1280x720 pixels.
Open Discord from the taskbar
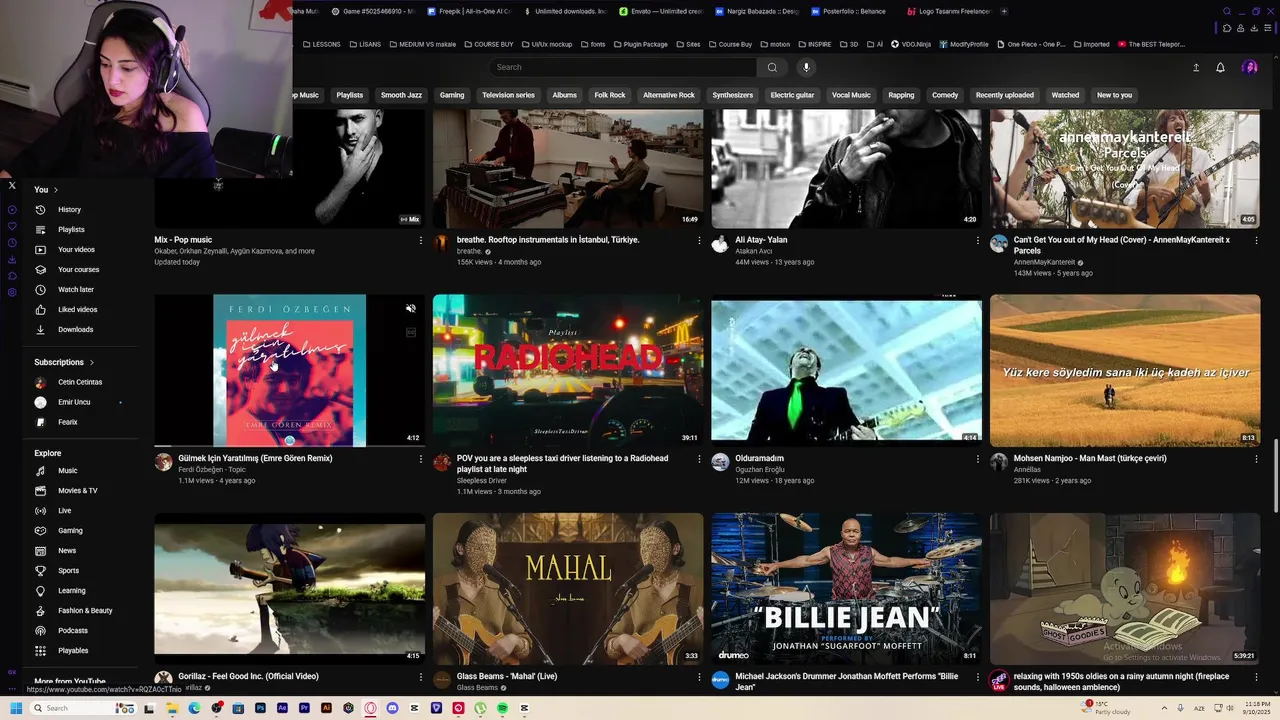(392, 708)
